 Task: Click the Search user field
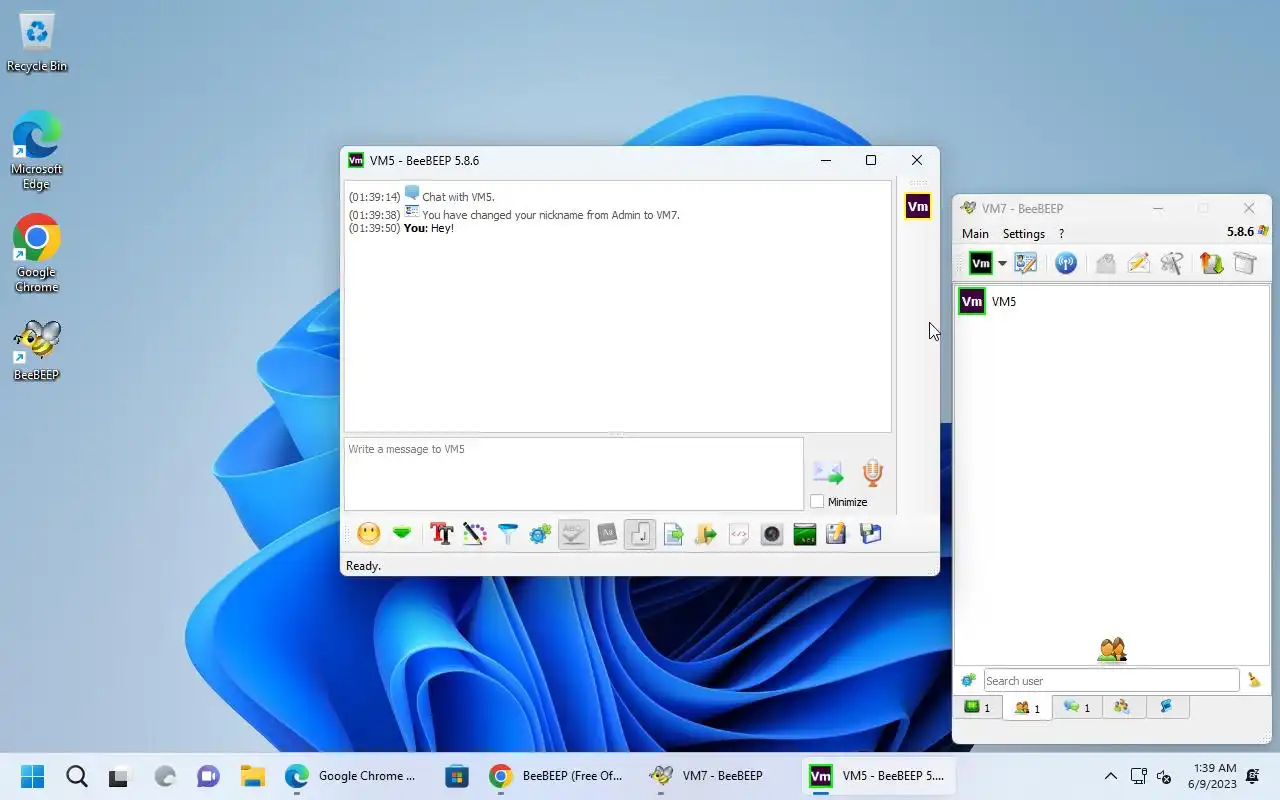click(1111, 681)
